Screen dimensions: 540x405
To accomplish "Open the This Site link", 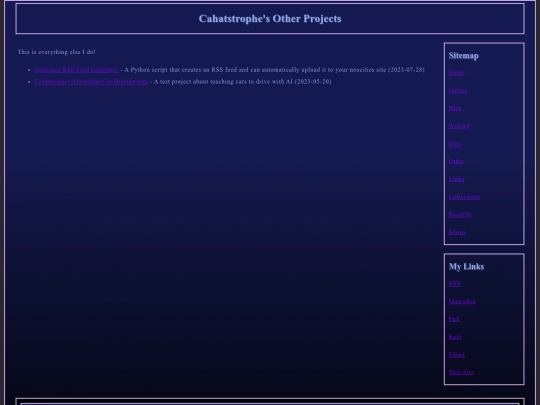I will (461, 372).
